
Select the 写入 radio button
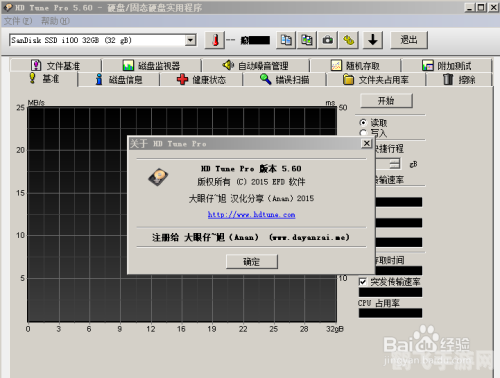363,133
